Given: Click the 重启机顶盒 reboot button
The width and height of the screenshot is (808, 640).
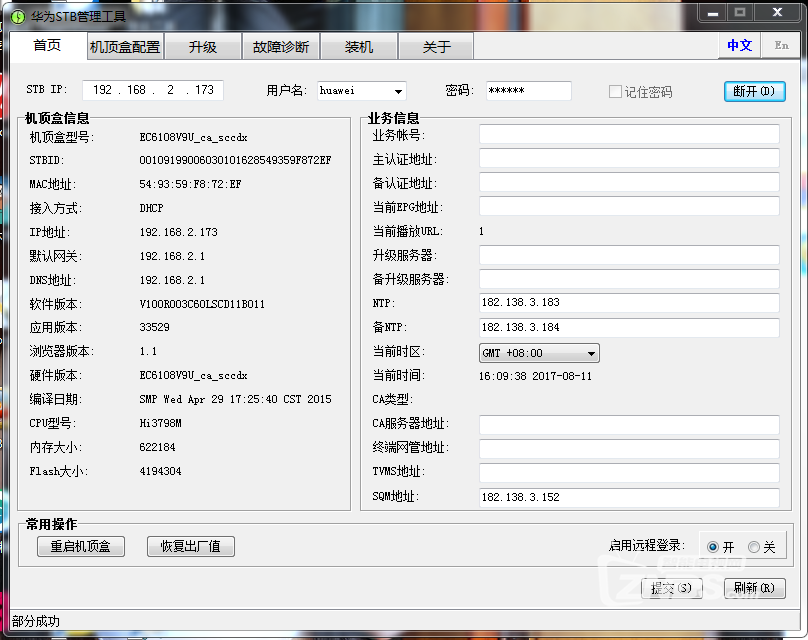Looking at the screenshot, I should coord(80,546).
